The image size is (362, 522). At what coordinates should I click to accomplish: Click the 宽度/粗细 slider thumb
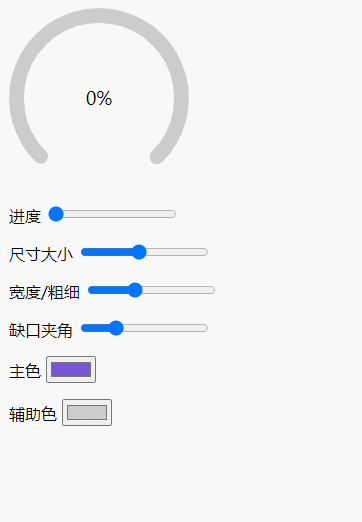tap(135, 290)
